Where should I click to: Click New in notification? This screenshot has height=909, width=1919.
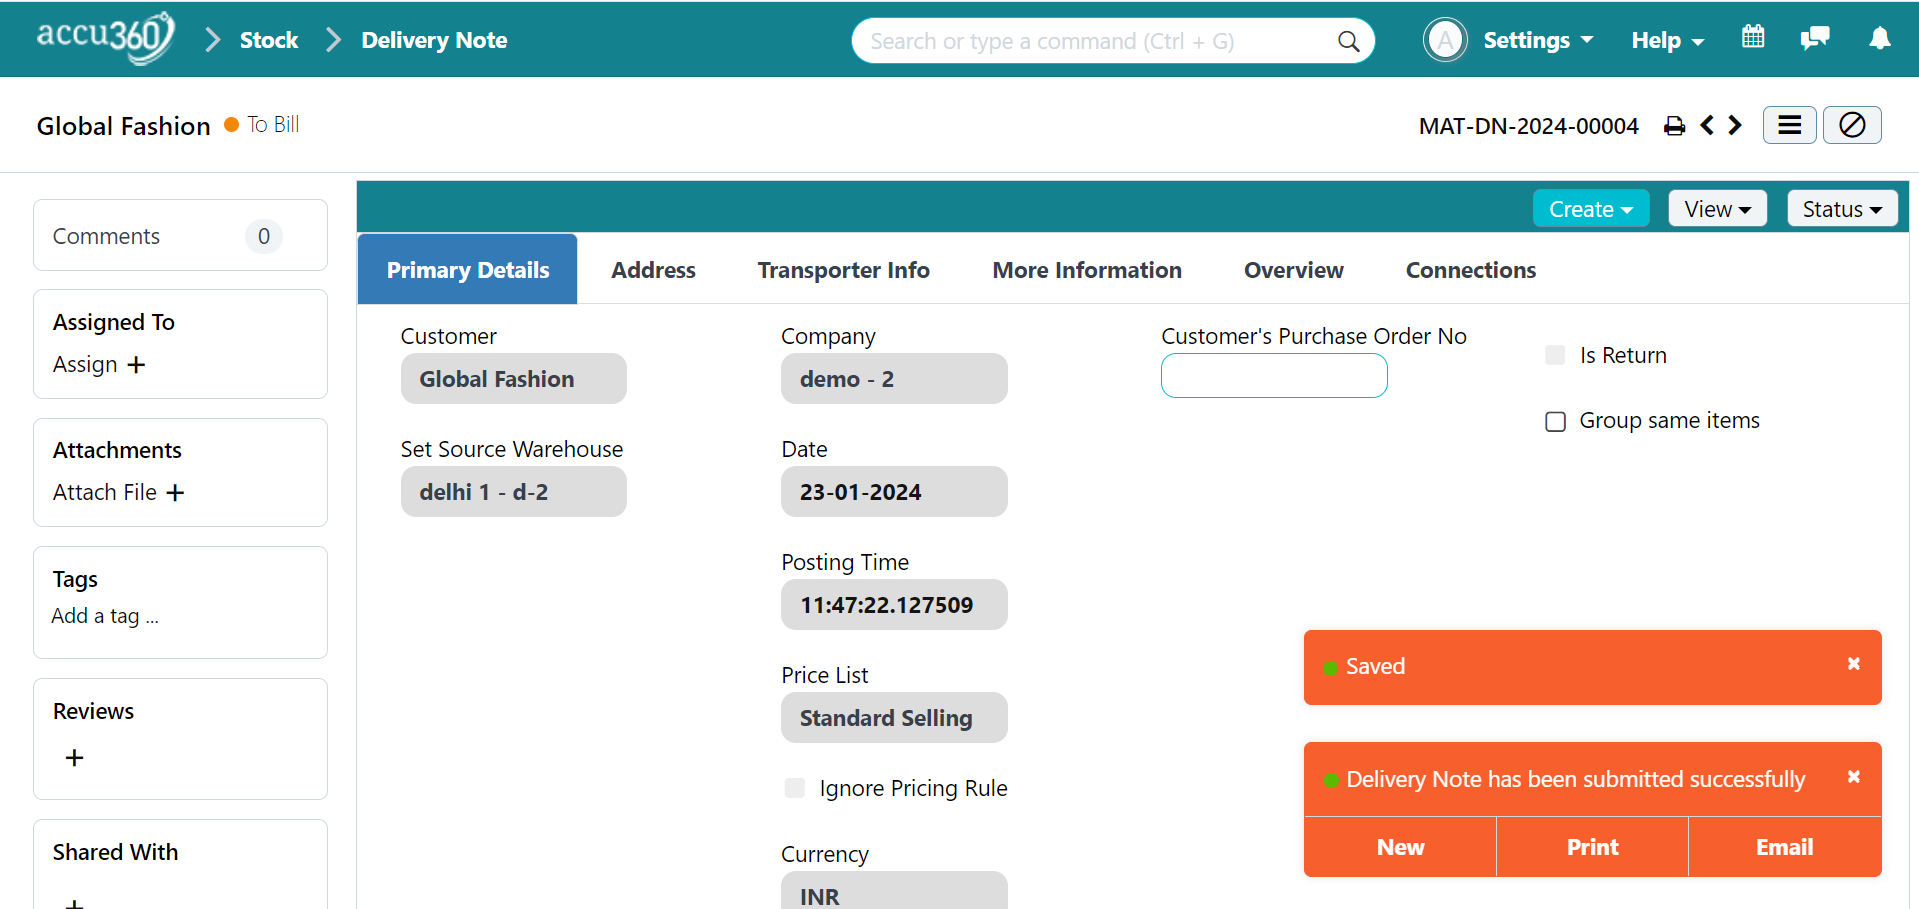point(1400,847)
